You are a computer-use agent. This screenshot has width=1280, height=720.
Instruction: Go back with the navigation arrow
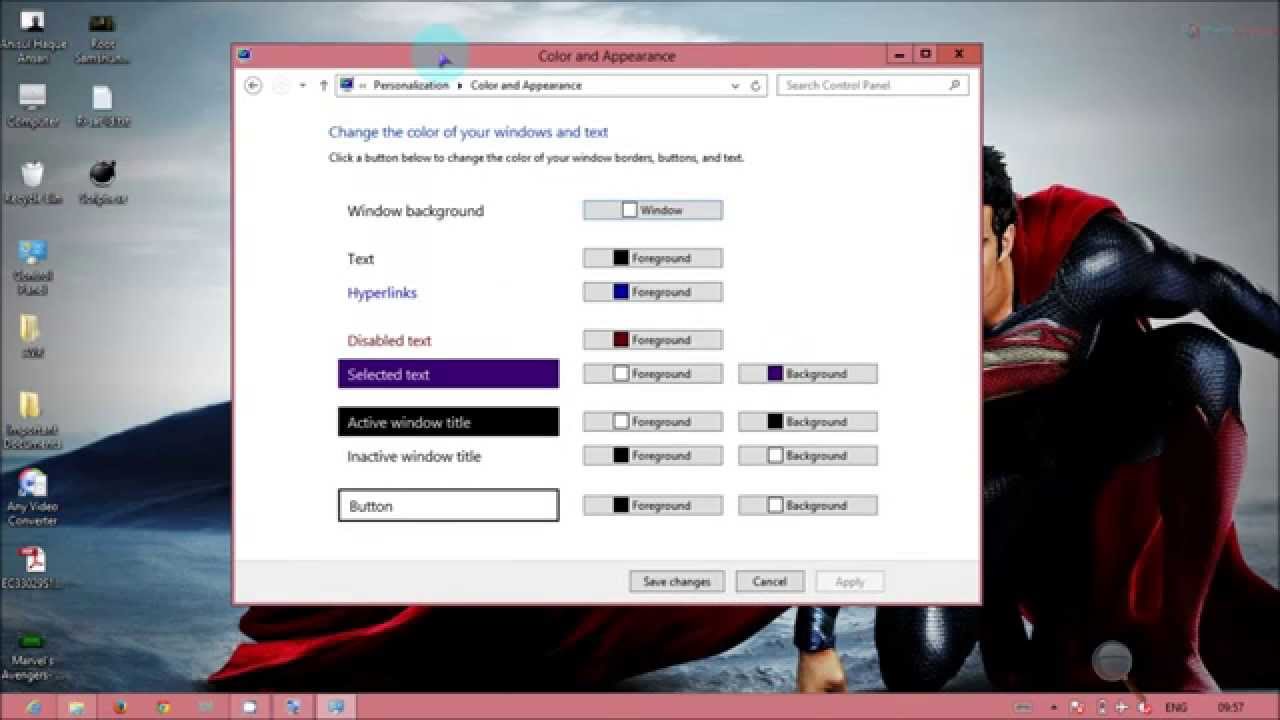[x=253, y=86]
